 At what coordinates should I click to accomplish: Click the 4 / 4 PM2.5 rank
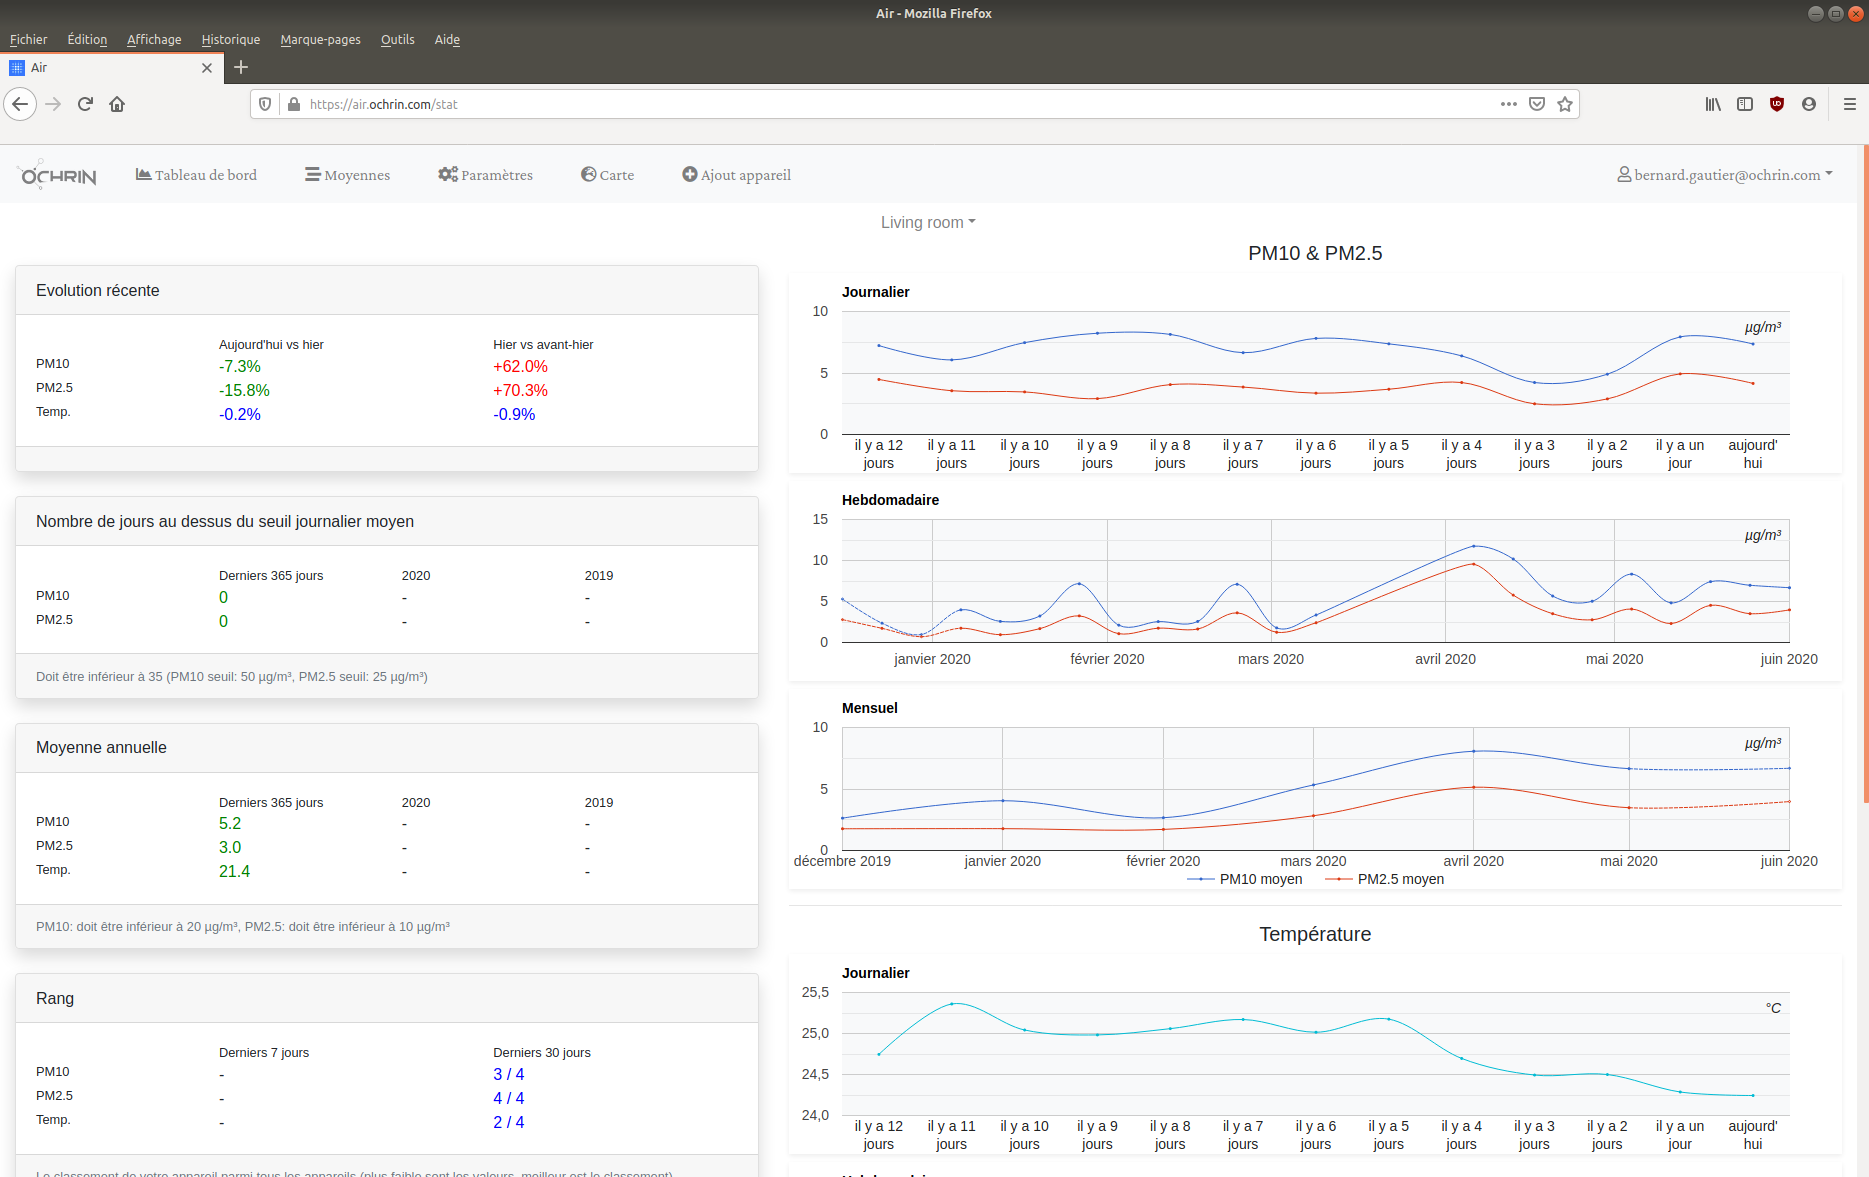[508, 1098]
